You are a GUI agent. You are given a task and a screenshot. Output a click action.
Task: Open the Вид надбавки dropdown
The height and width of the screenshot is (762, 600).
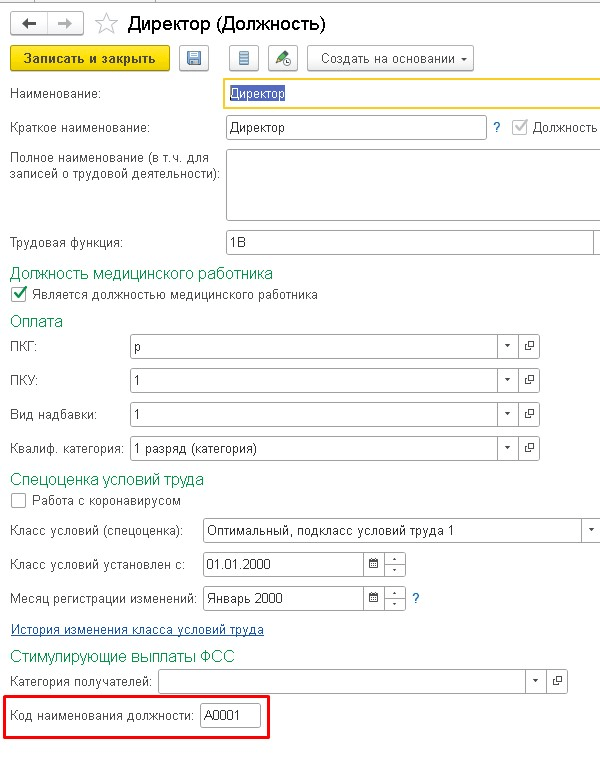pos(508,414)
